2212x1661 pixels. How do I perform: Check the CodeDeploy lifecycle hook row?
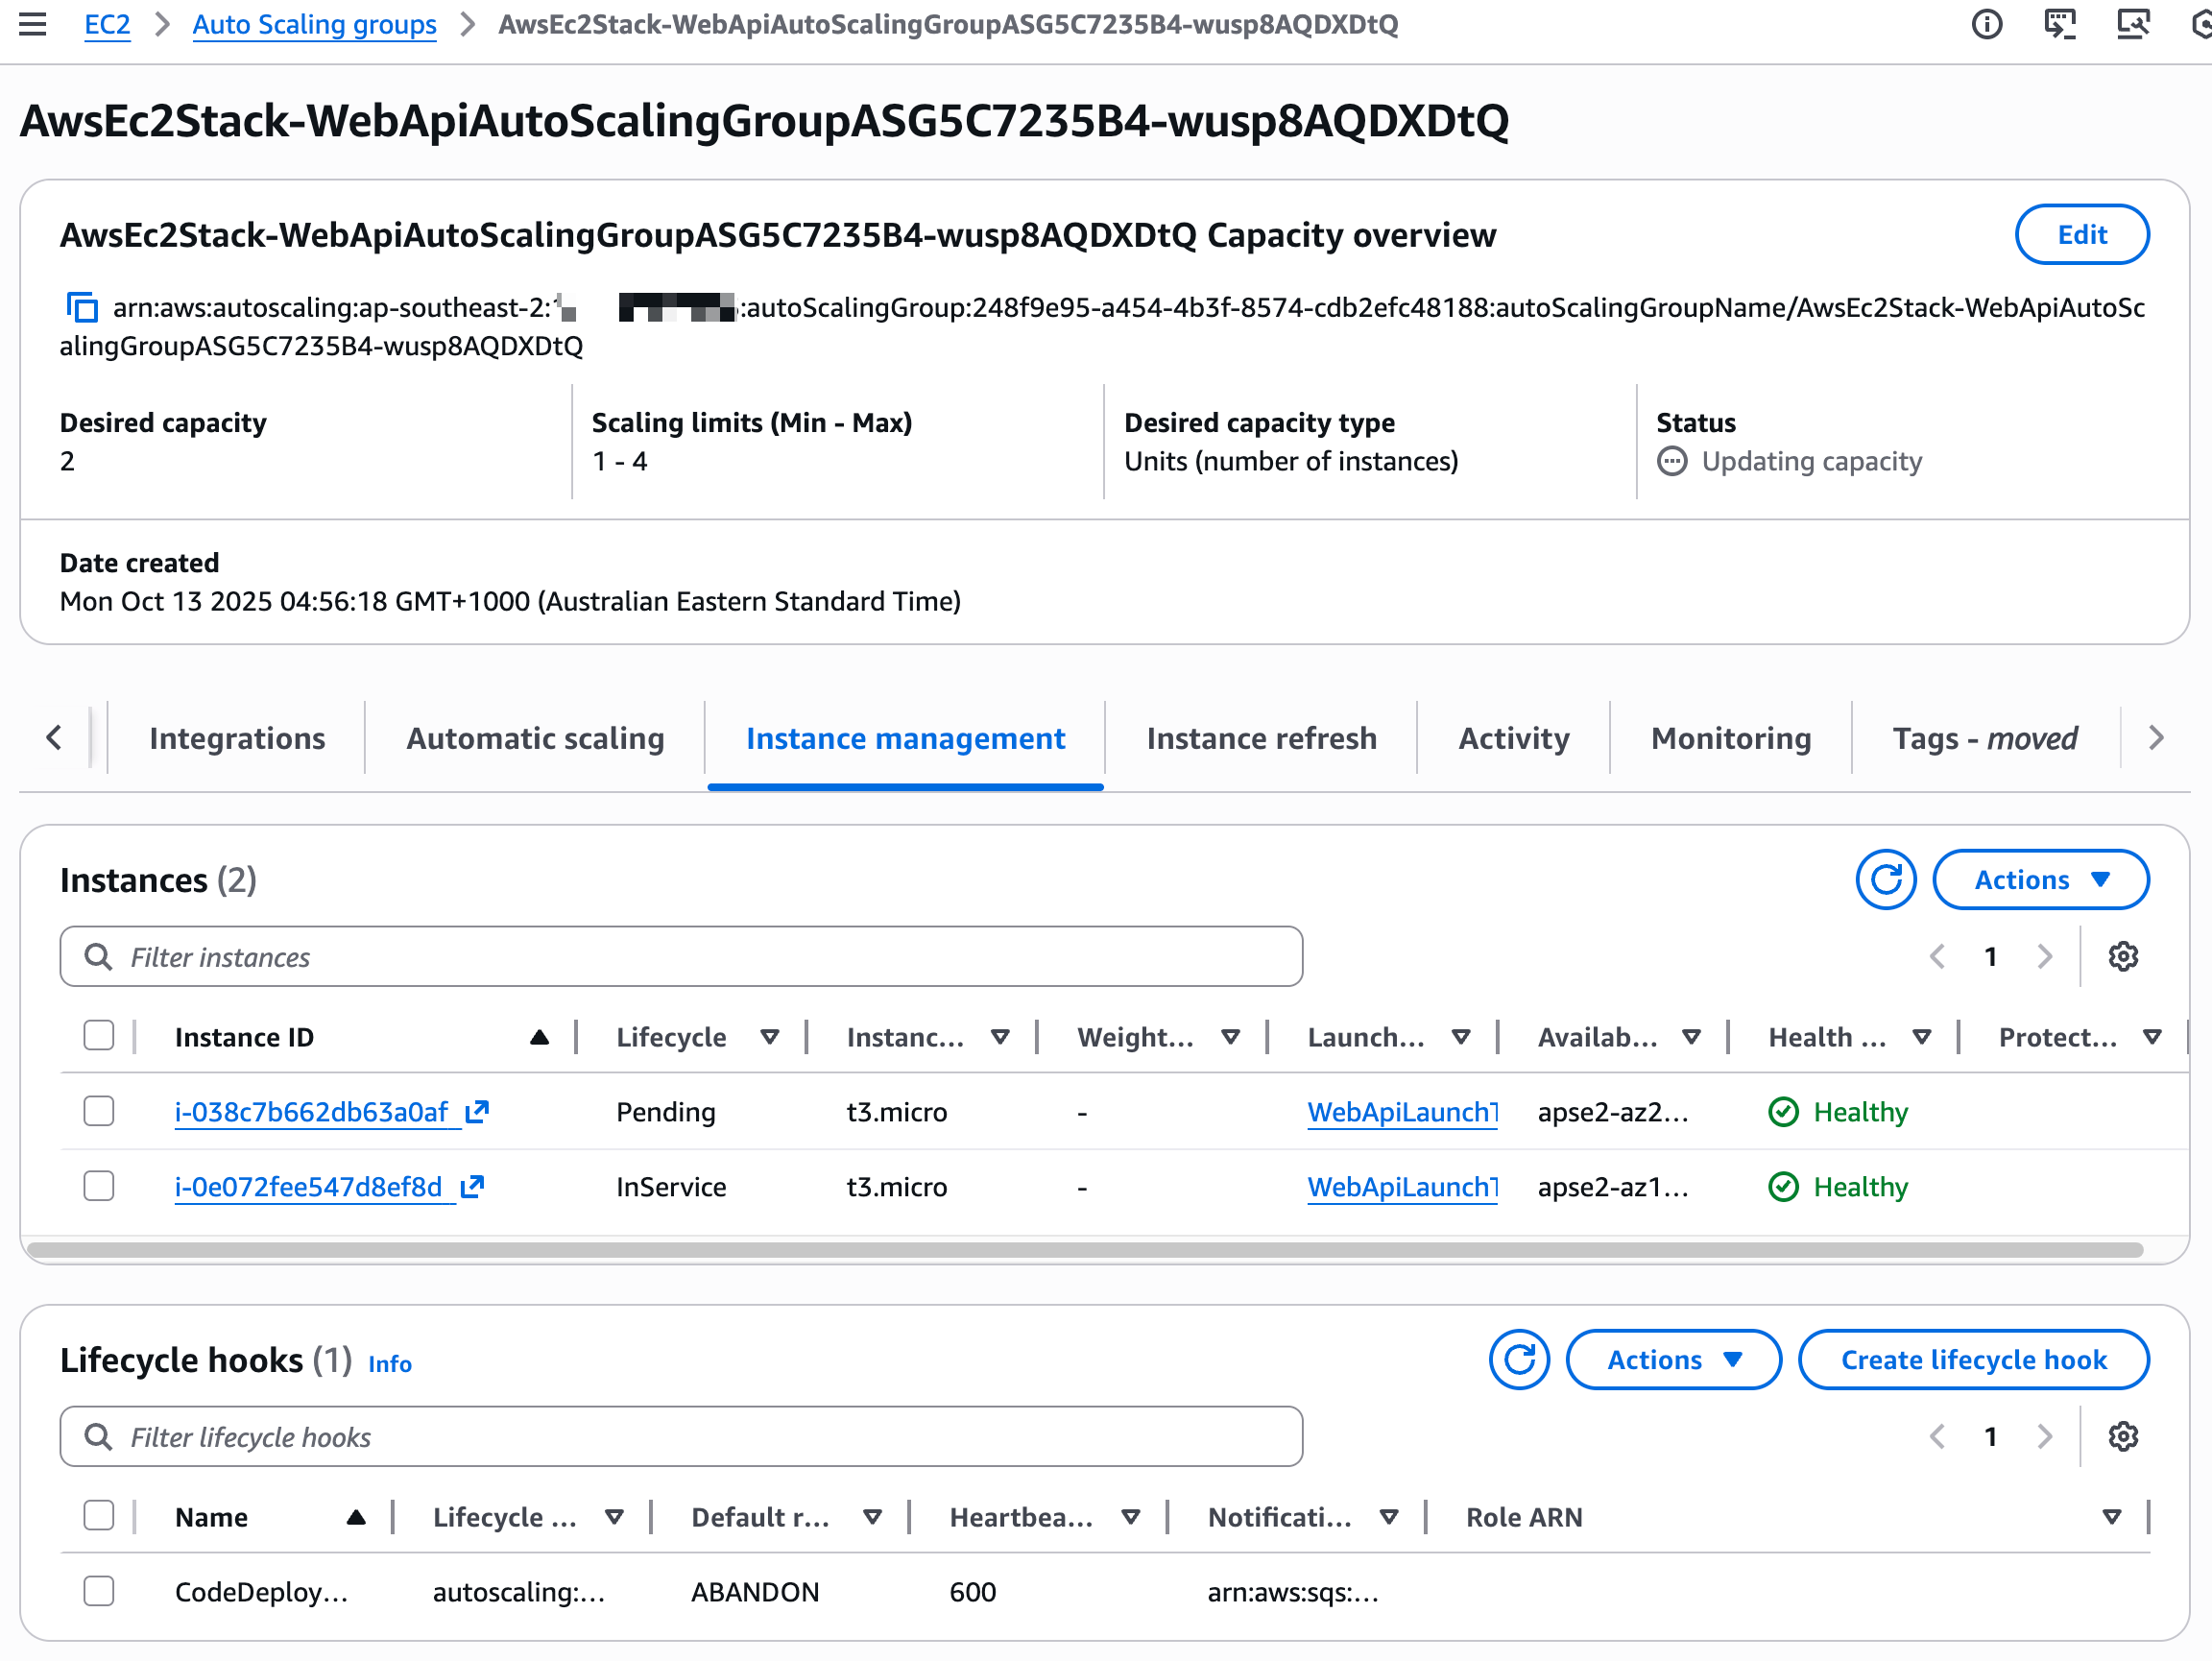coord(98,1590)
